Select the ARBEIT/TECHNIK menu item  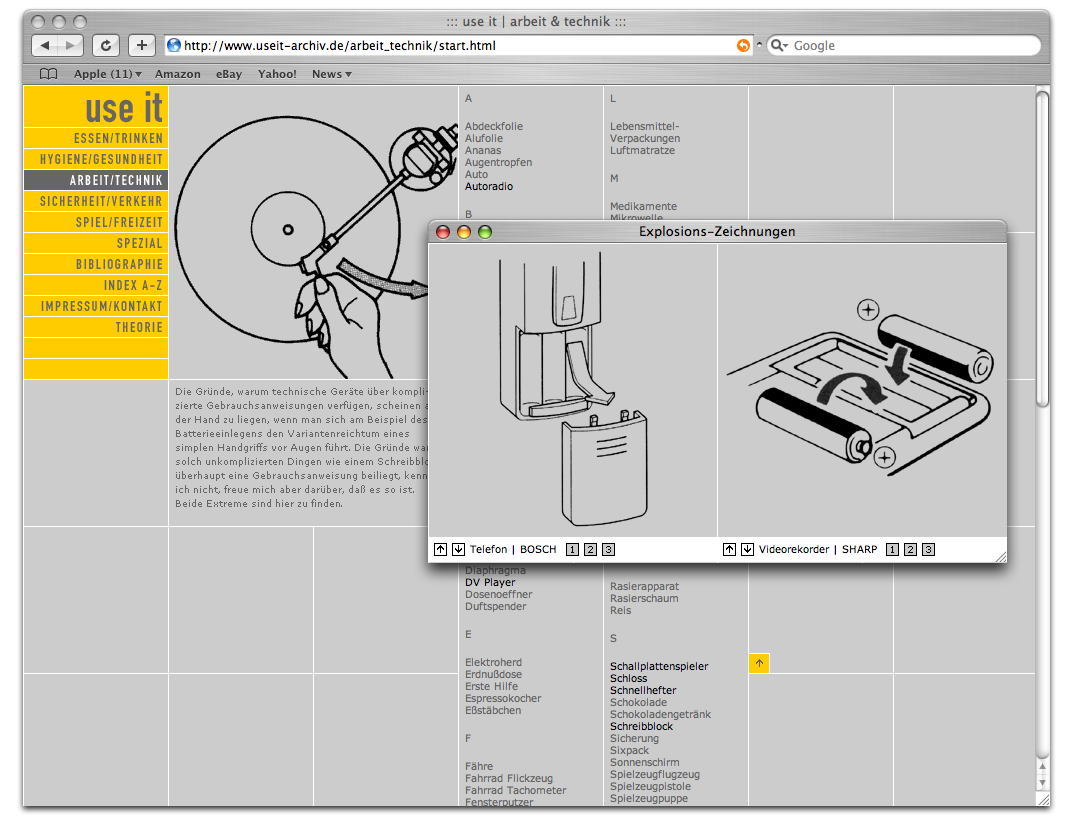pos(96,180)
